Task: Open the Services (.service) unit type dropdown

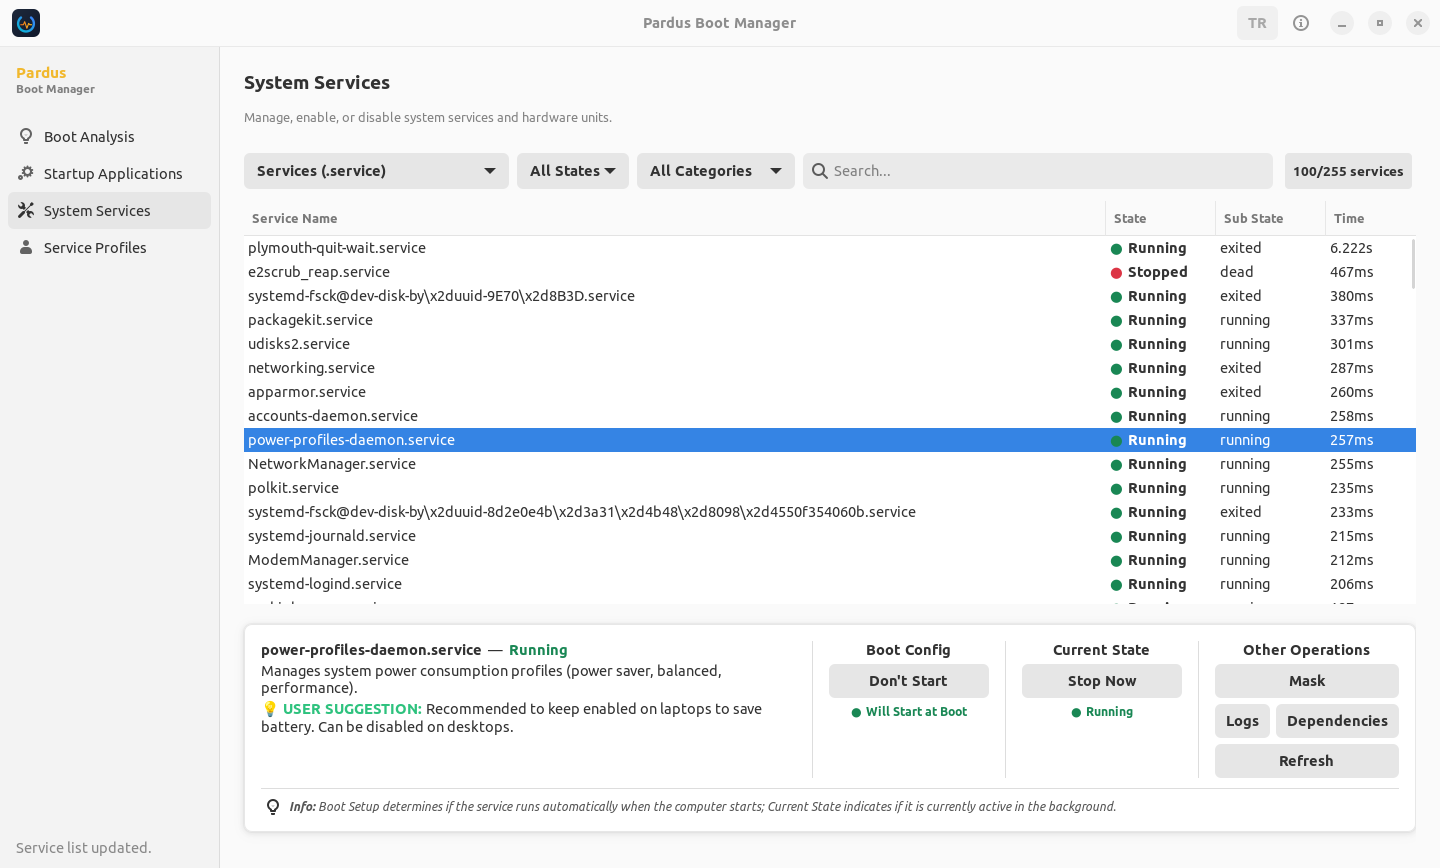Action: pyautogui.click(x=376, y=171)
